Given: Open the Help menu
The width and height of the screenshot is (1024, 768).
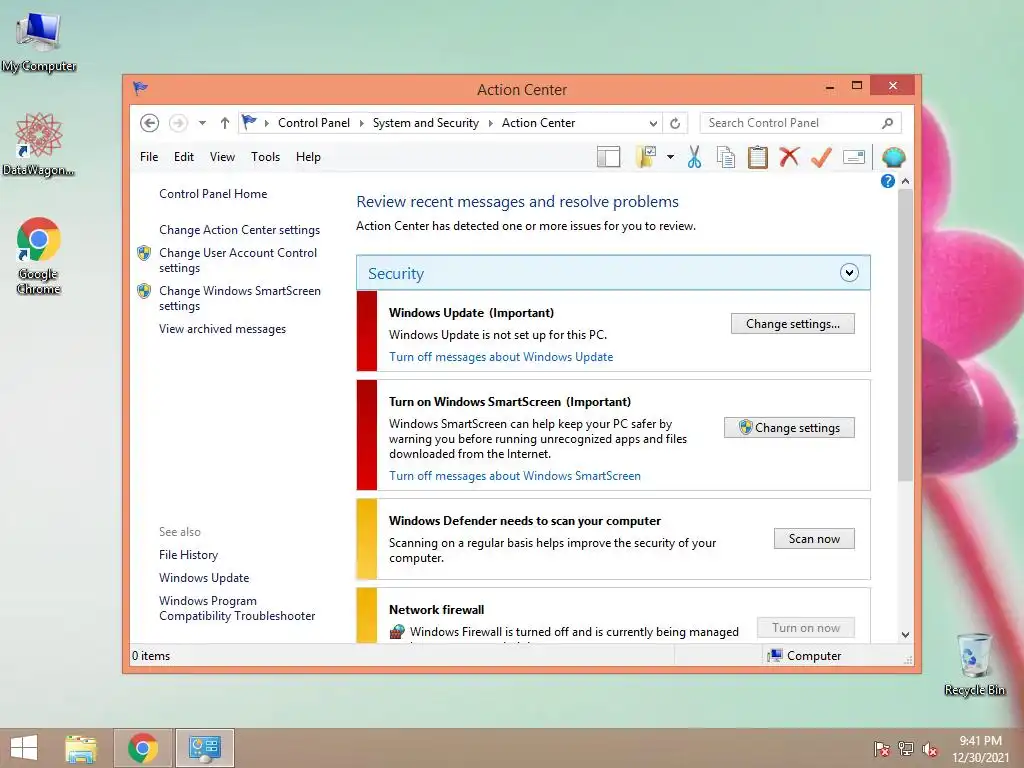Looking at the screenshot, I should 308,157.
